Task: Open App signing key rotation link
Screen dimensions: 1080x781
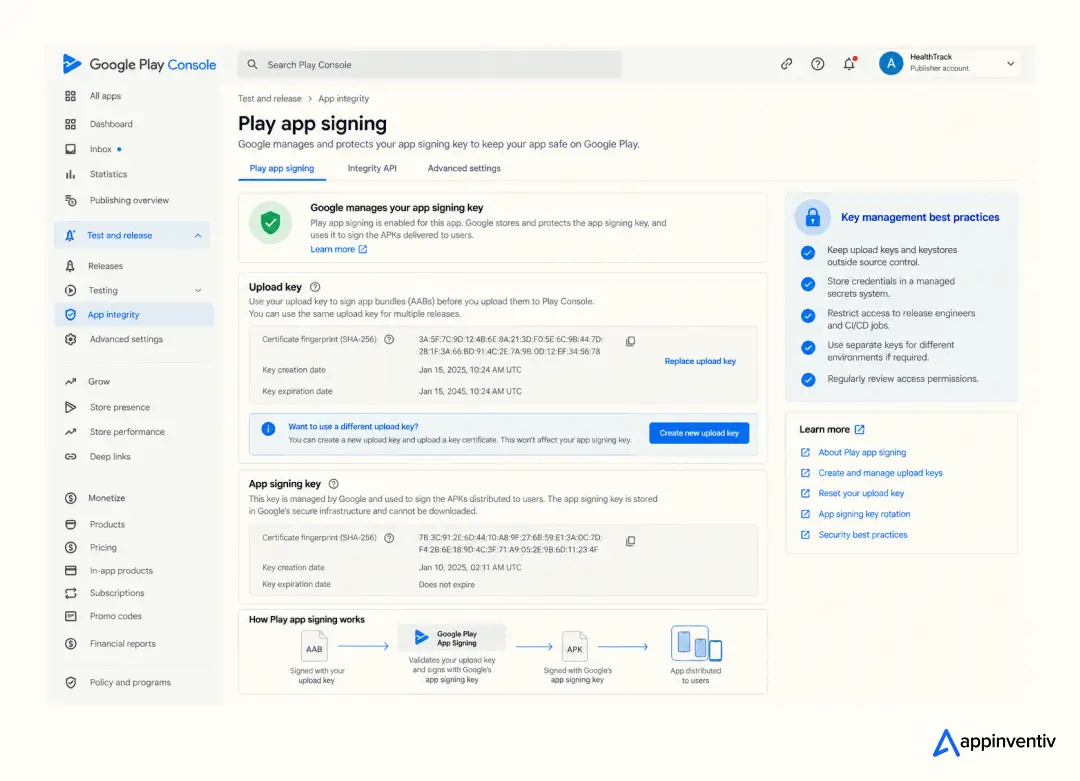Action: tap(864, 514)
